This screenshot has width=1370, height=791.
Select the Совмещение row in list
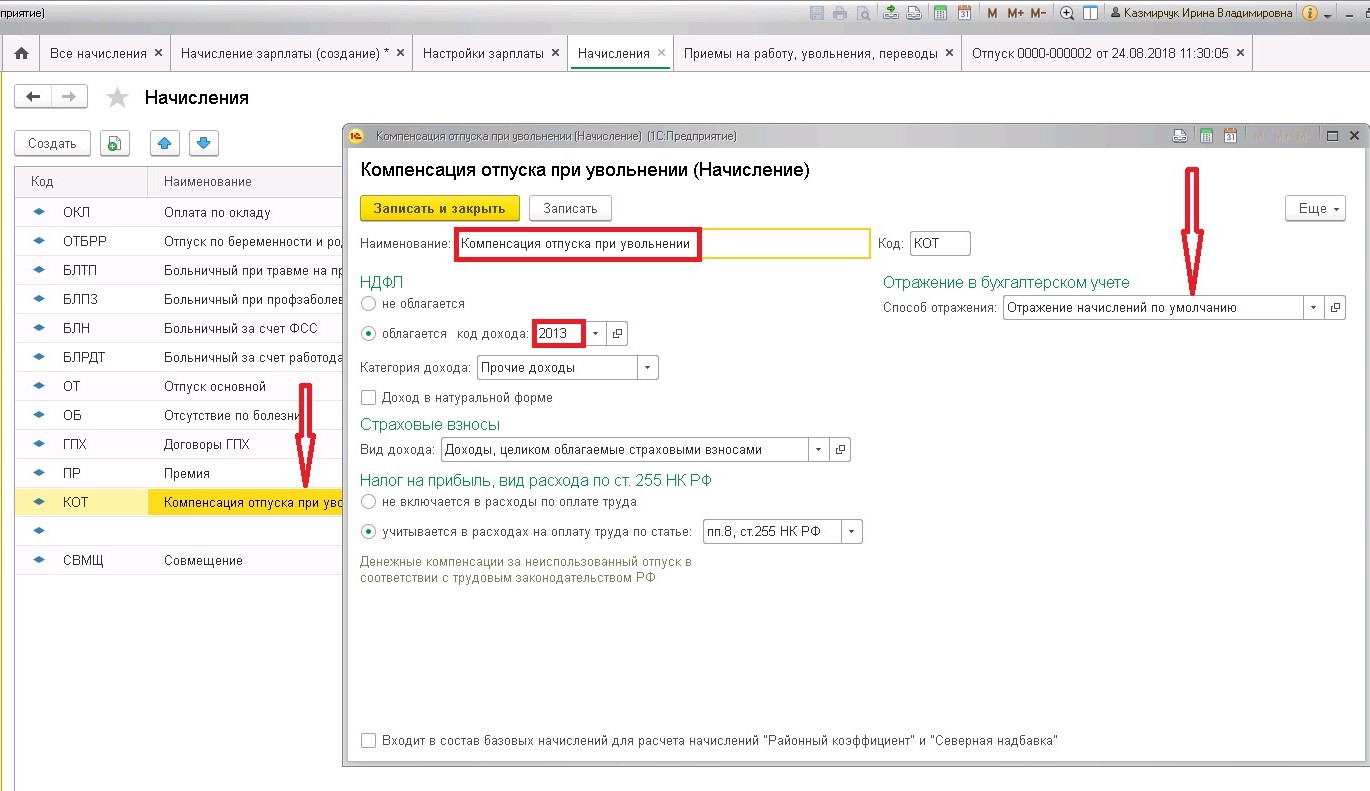179,560
